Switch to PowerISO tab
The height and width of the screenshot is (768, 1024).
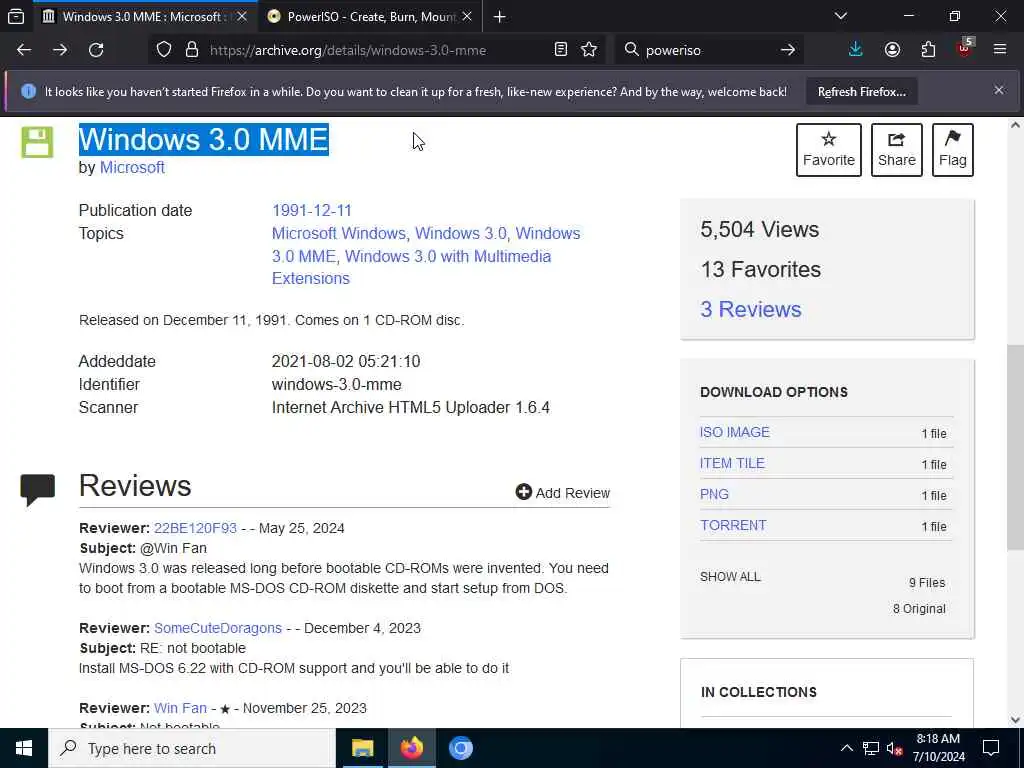(370, 16)
